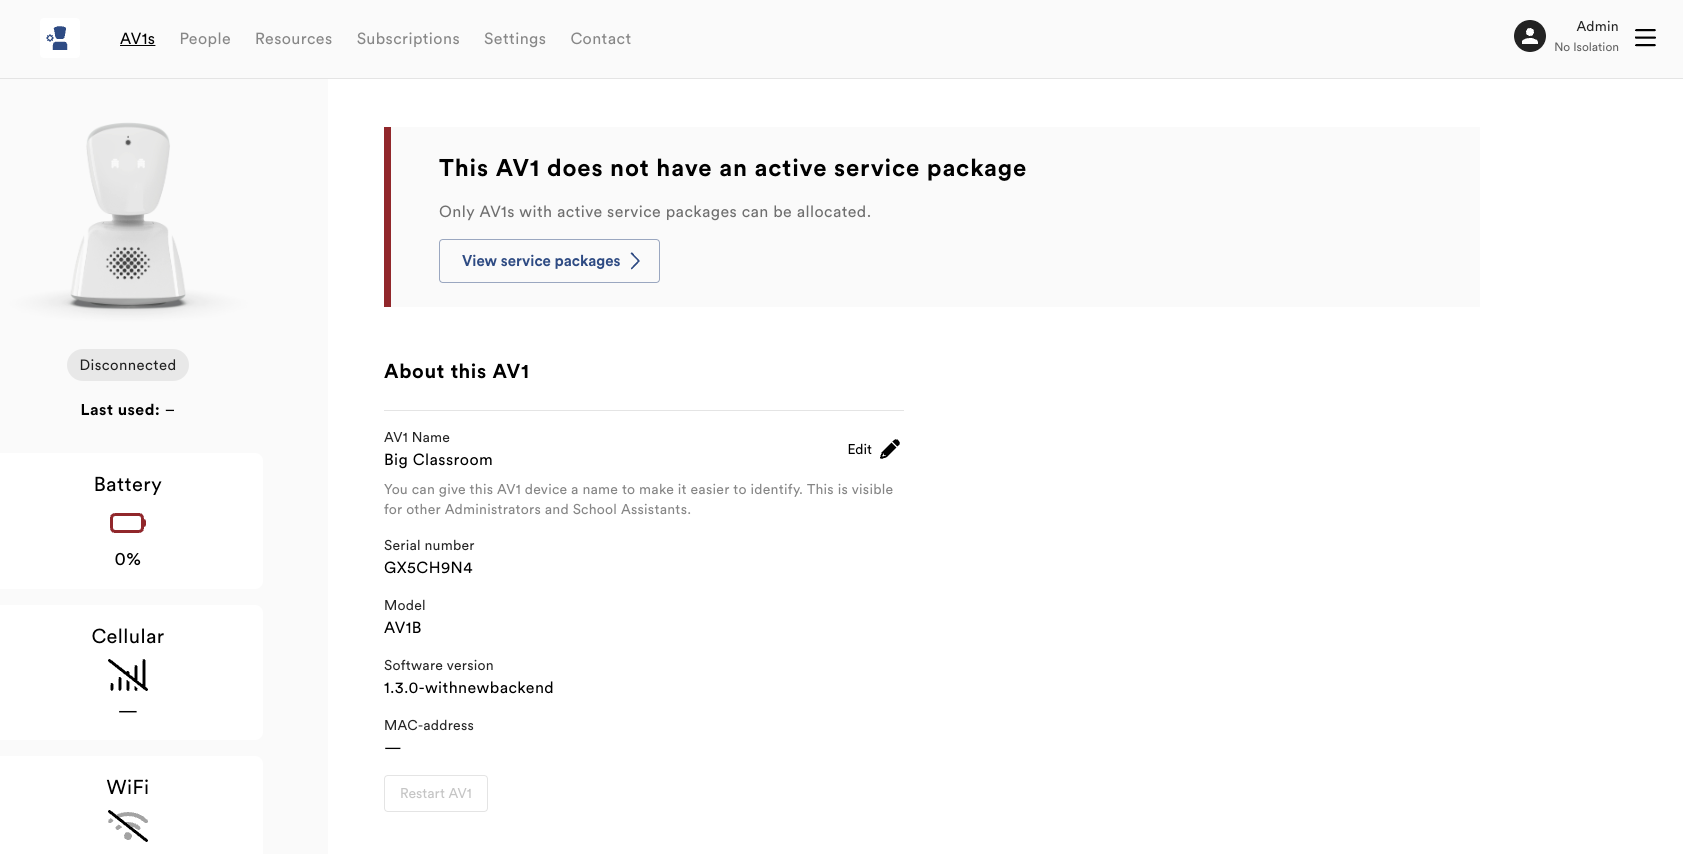This screenshot has height=854, width=1683.
Task: Click the red empty battery icon
Action: 128,523
